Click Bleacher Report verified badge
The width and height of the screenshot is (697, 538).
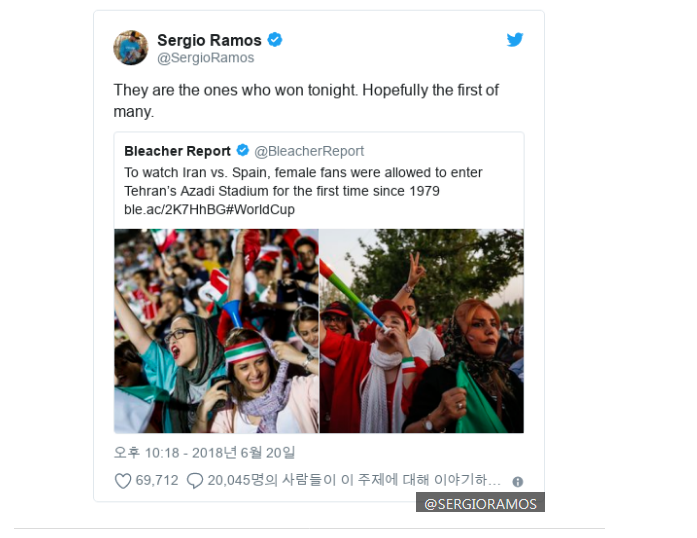click(x=243, y=150)
